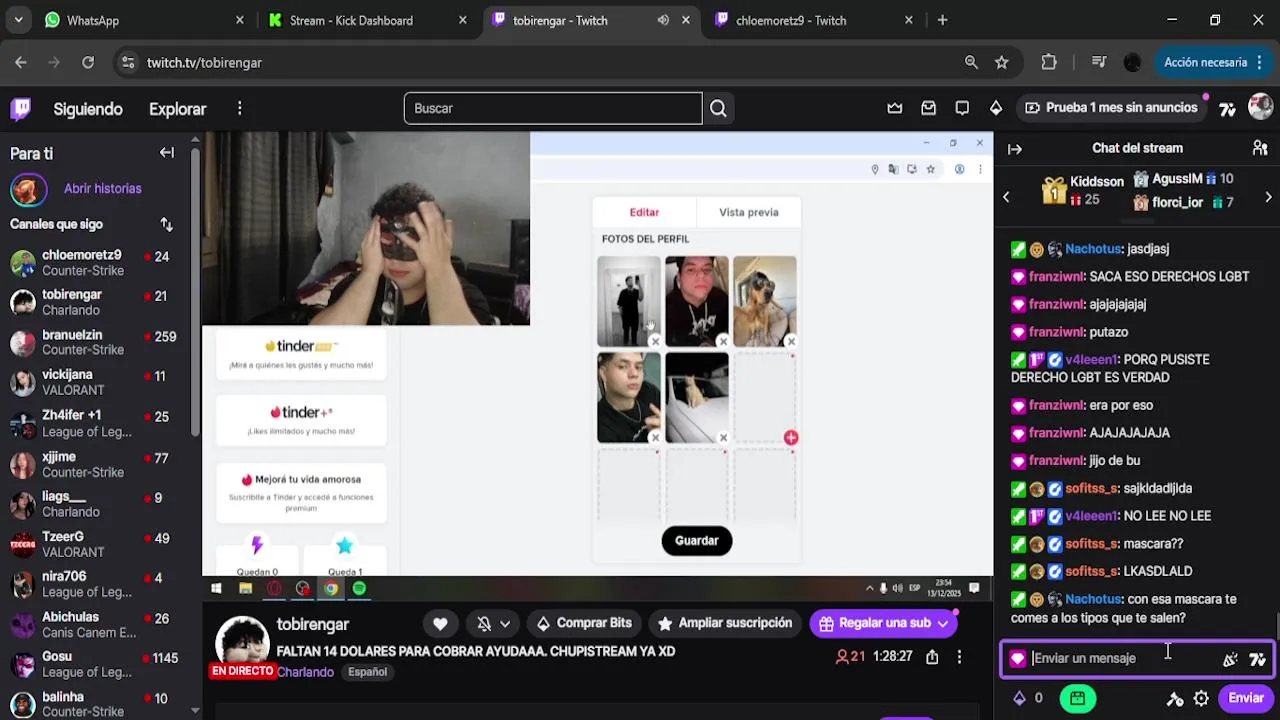Open the notifications inbox icon

(928, 108)
